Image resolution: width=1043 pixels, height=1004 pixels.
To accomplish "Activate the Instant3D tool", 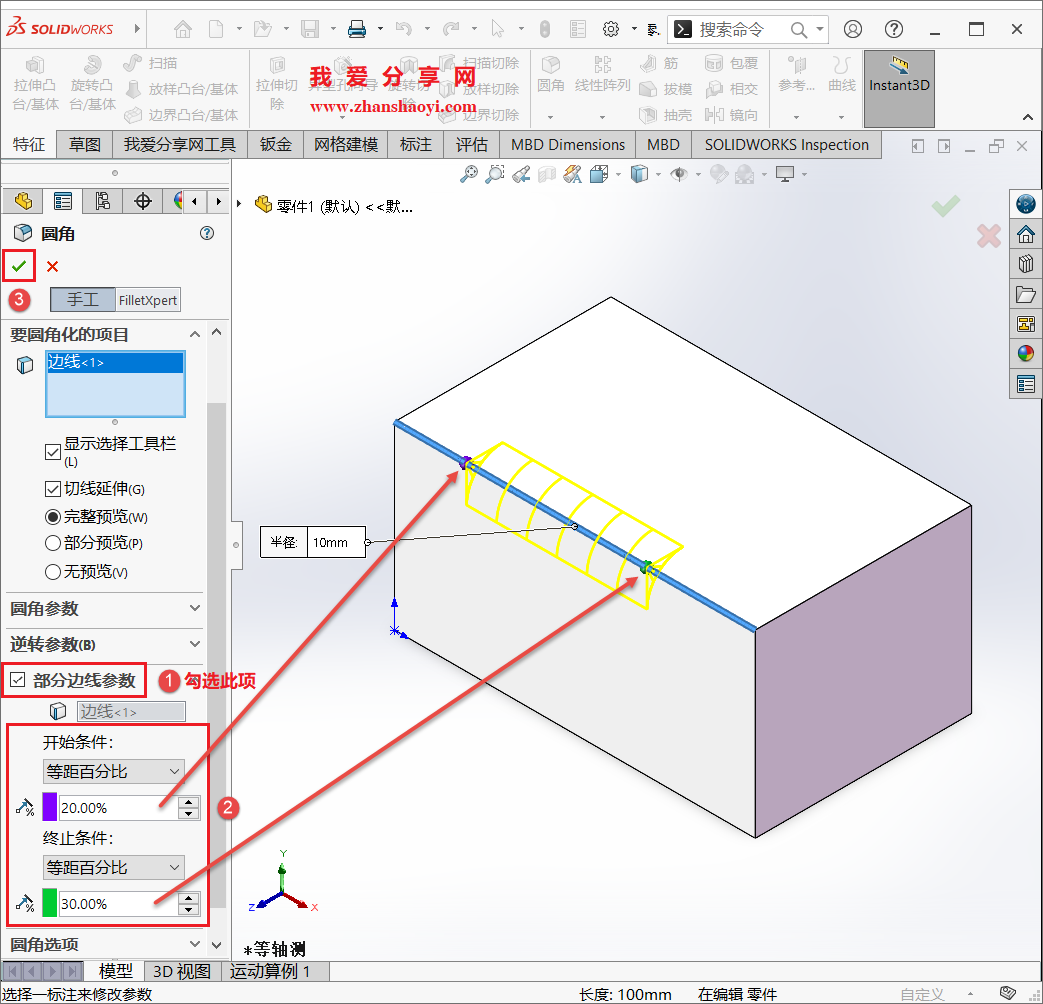I will tap(898, 86).
